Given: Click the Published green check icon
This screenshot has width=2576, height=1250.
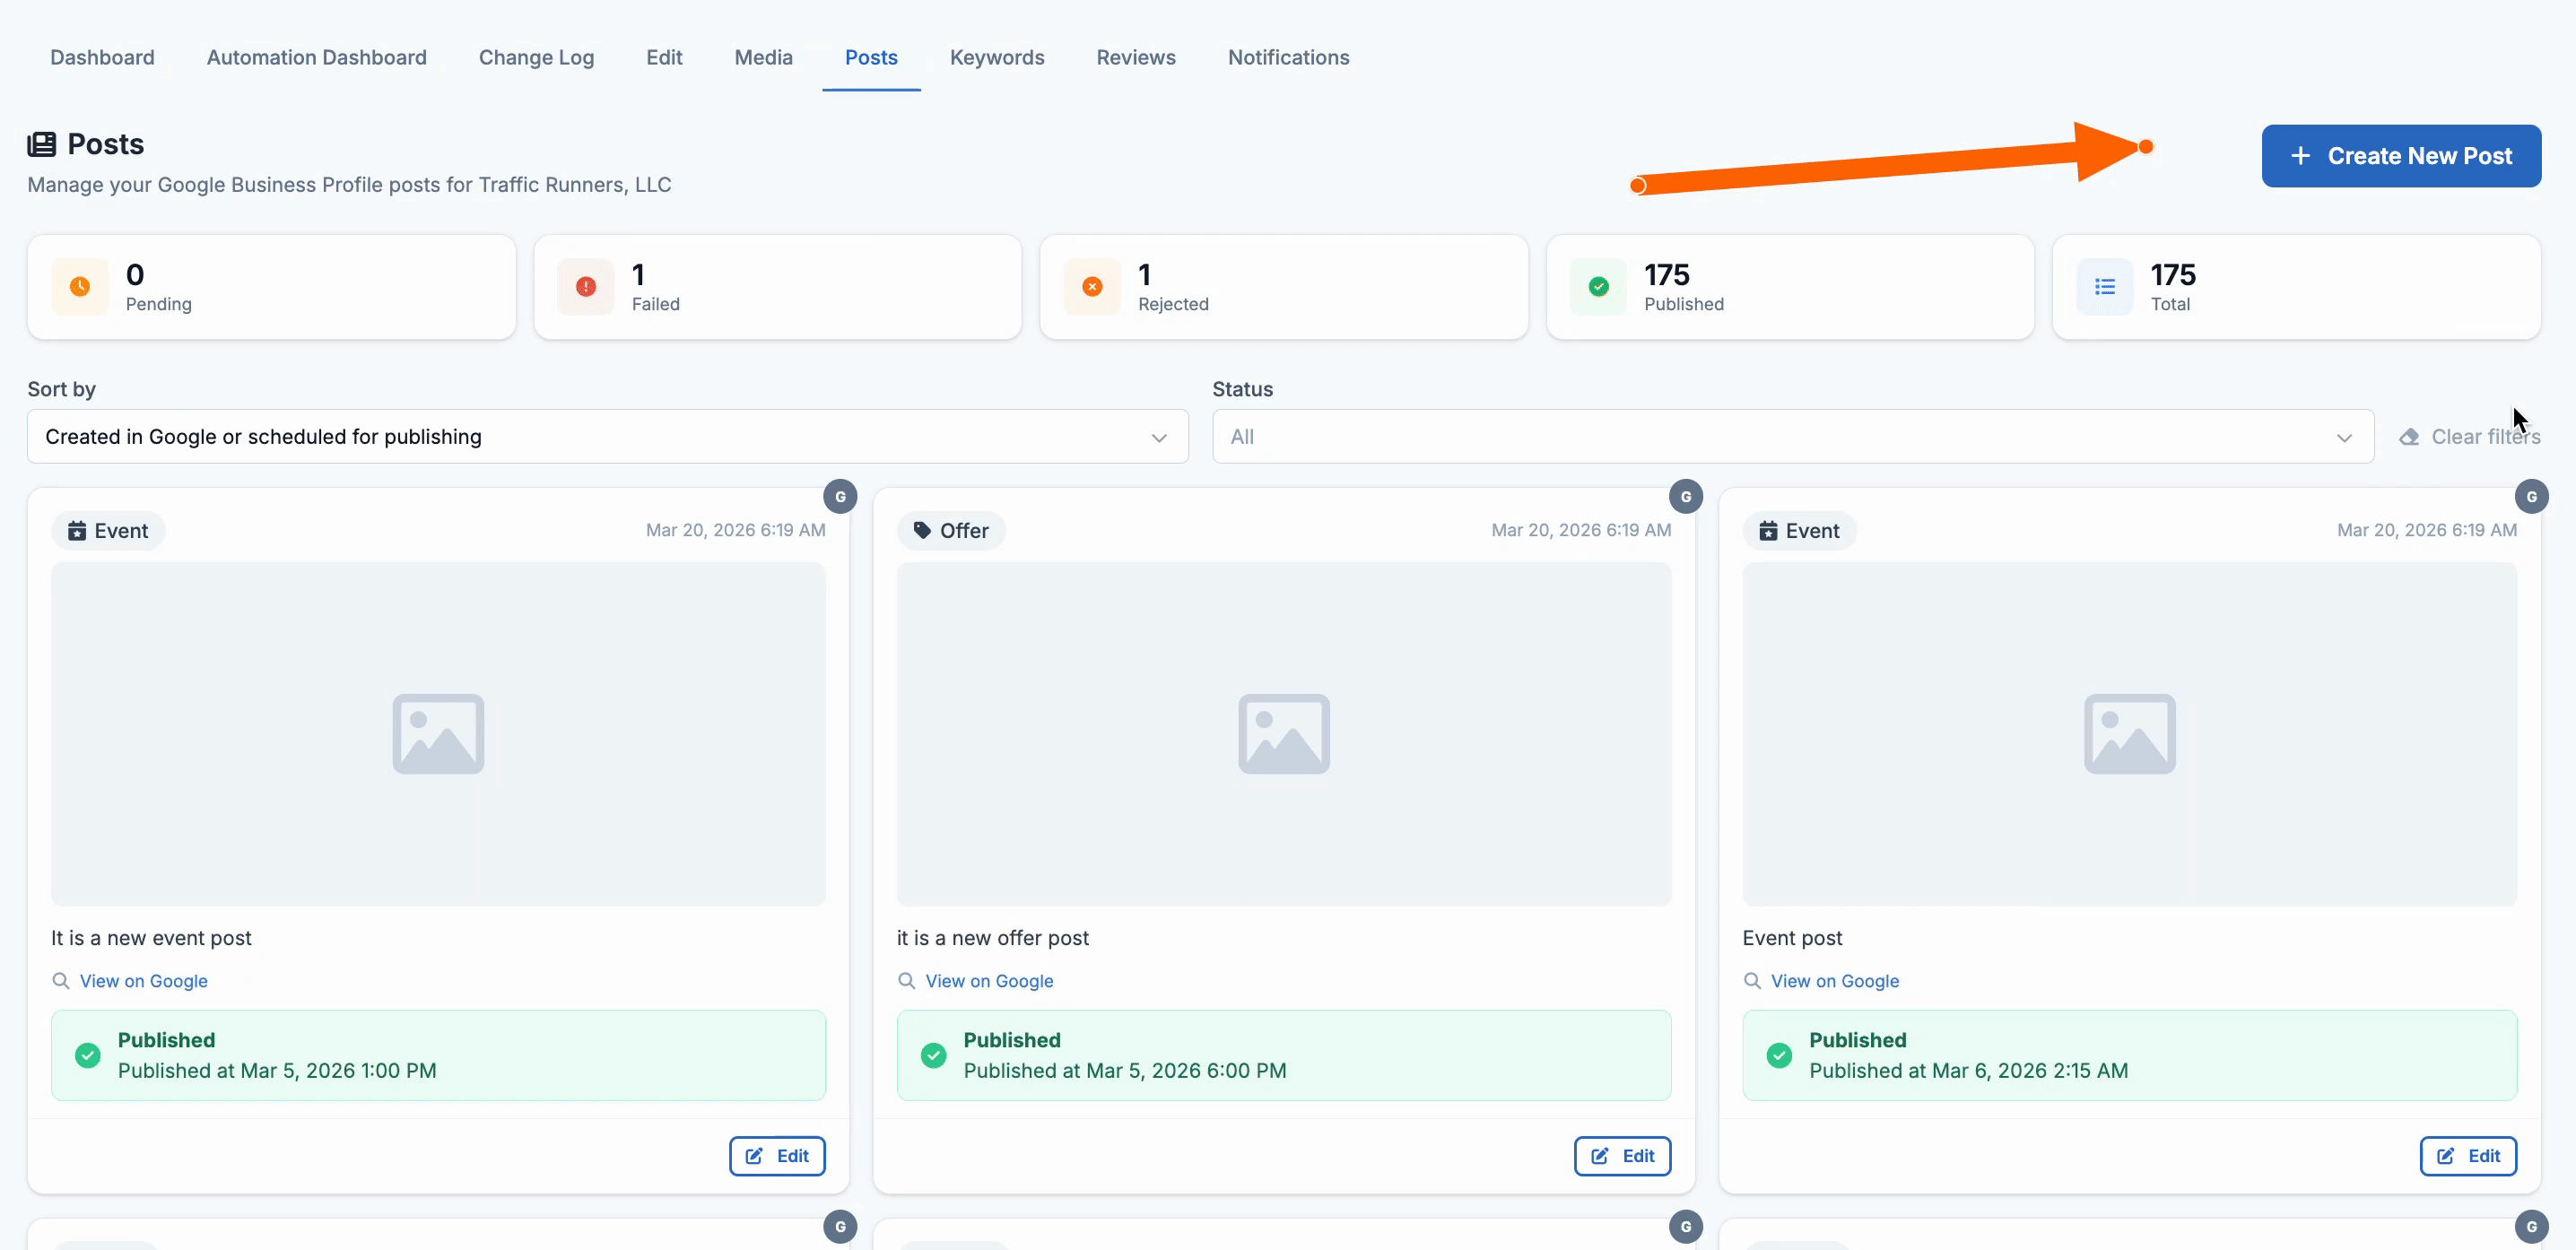Looking at the screenshot, I should click(x=1598, y=287).
